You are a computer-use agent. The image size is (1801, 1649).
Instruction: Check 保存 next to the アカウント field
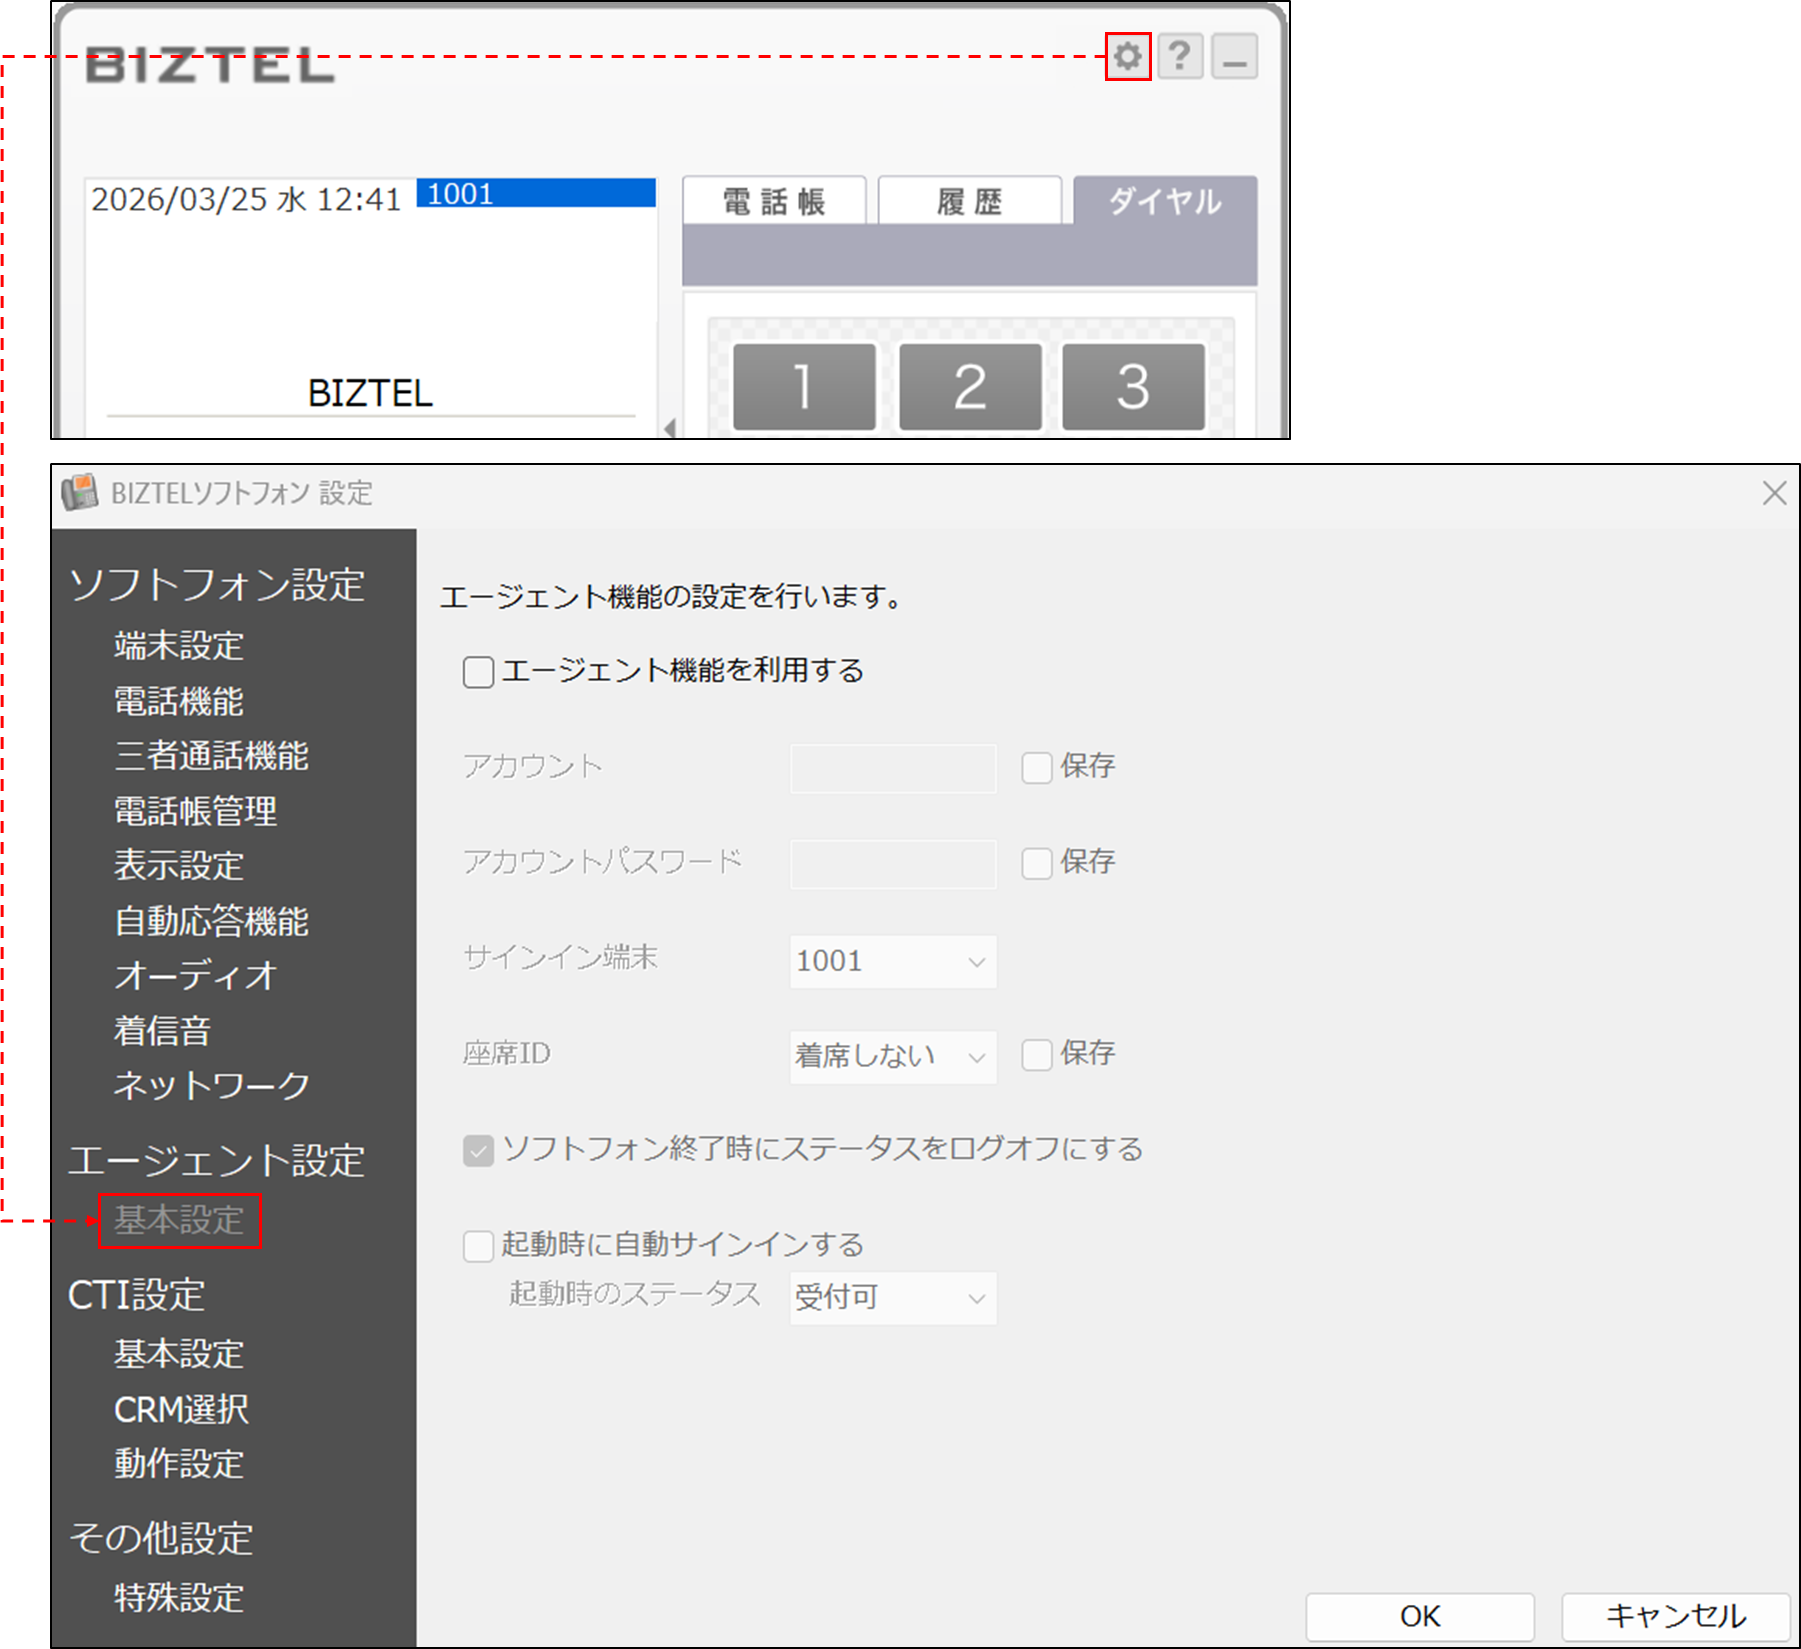click(x=1037, y=768)
